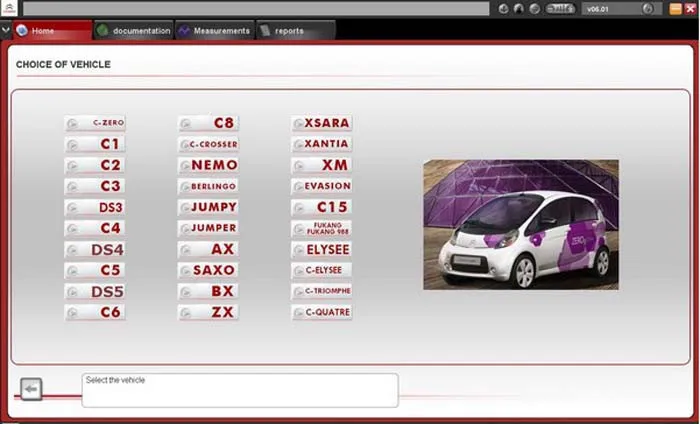Screen dimensions: 700x424
Task: Select the C3 vehicle button
Action: [95, 186]
